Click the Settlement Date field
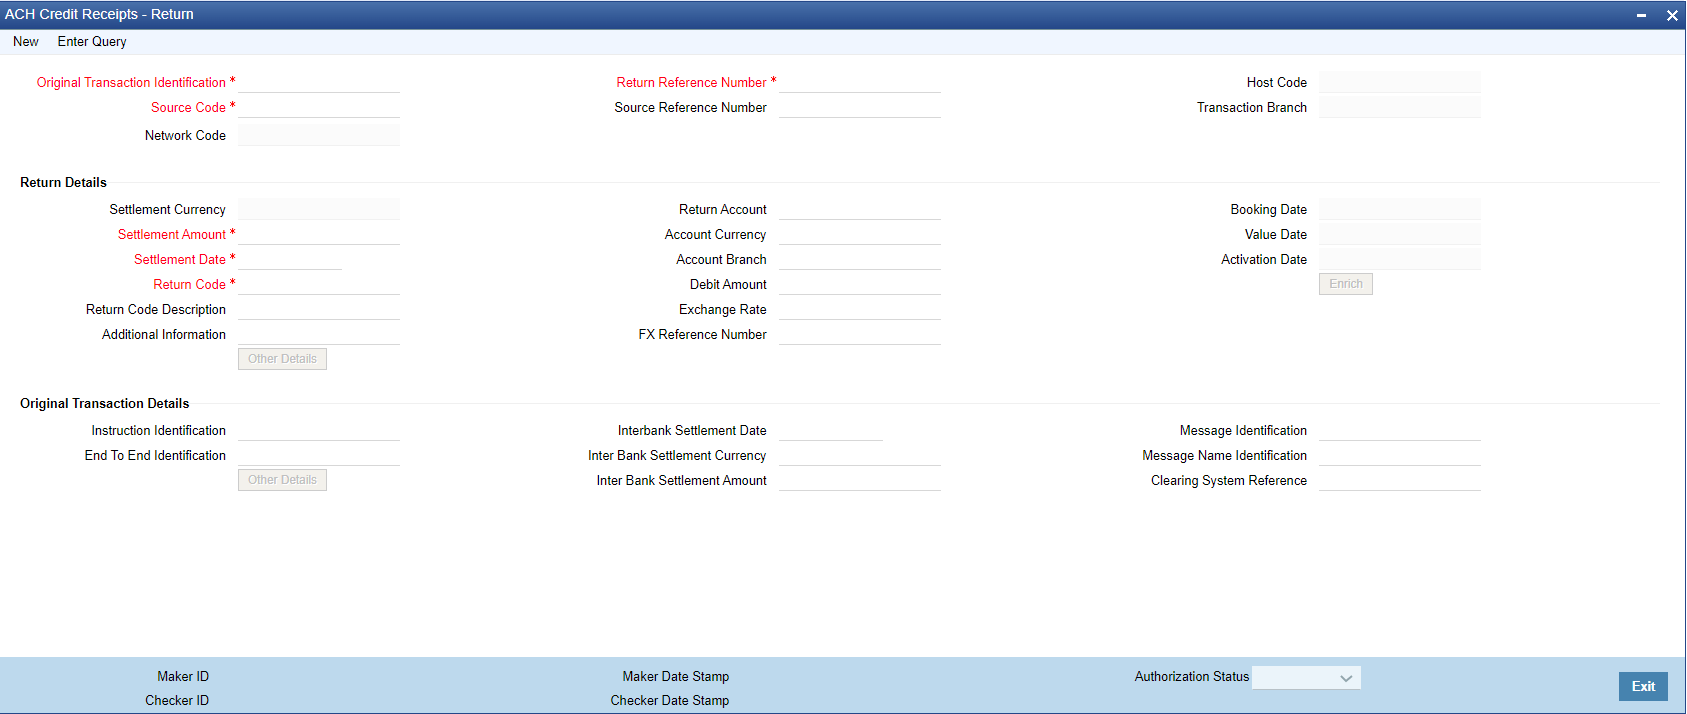The image size is (1687, 714). coord(290,259)
